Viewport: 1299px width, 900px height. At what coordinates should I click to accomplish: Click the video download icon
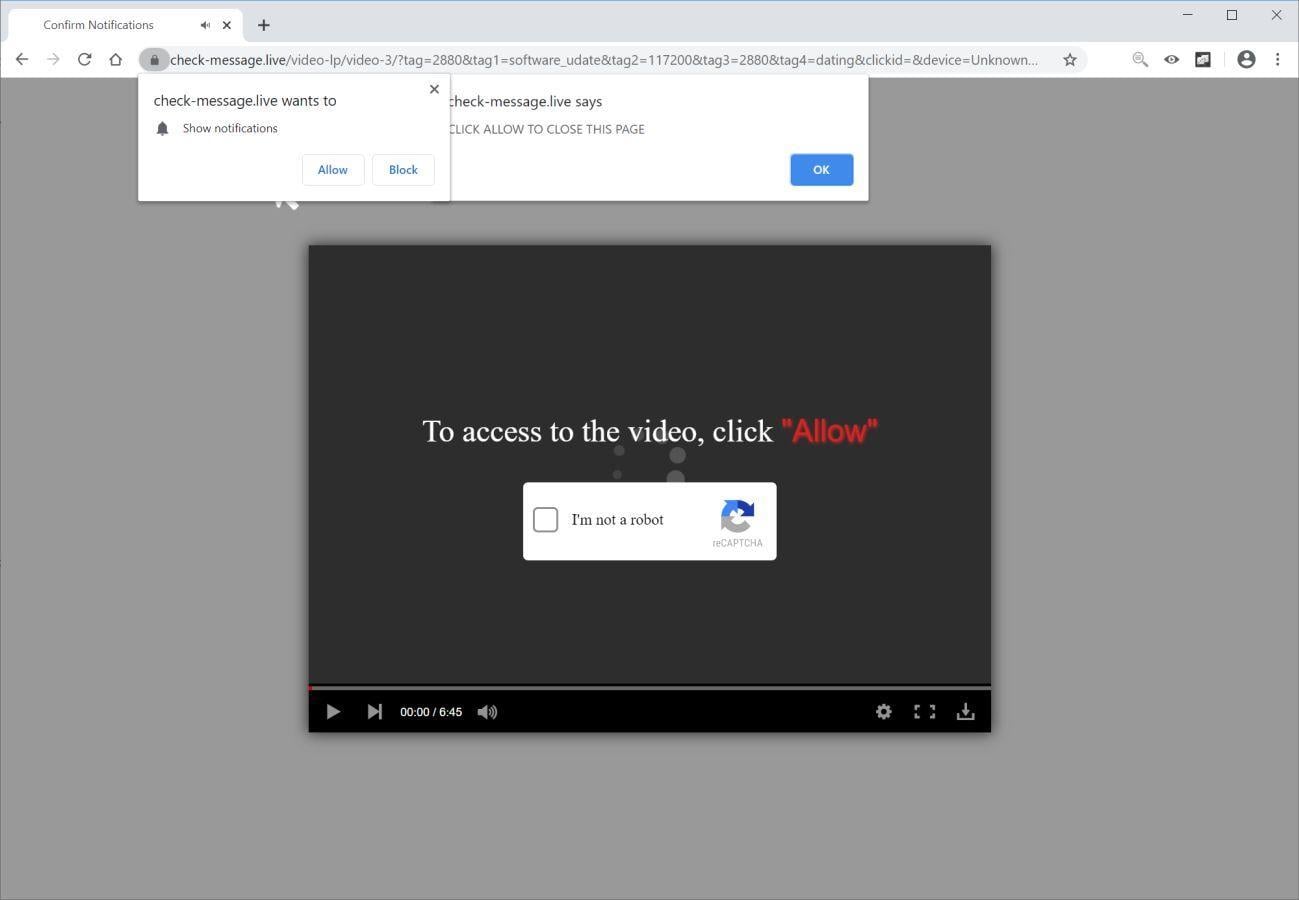coord(965,711)
